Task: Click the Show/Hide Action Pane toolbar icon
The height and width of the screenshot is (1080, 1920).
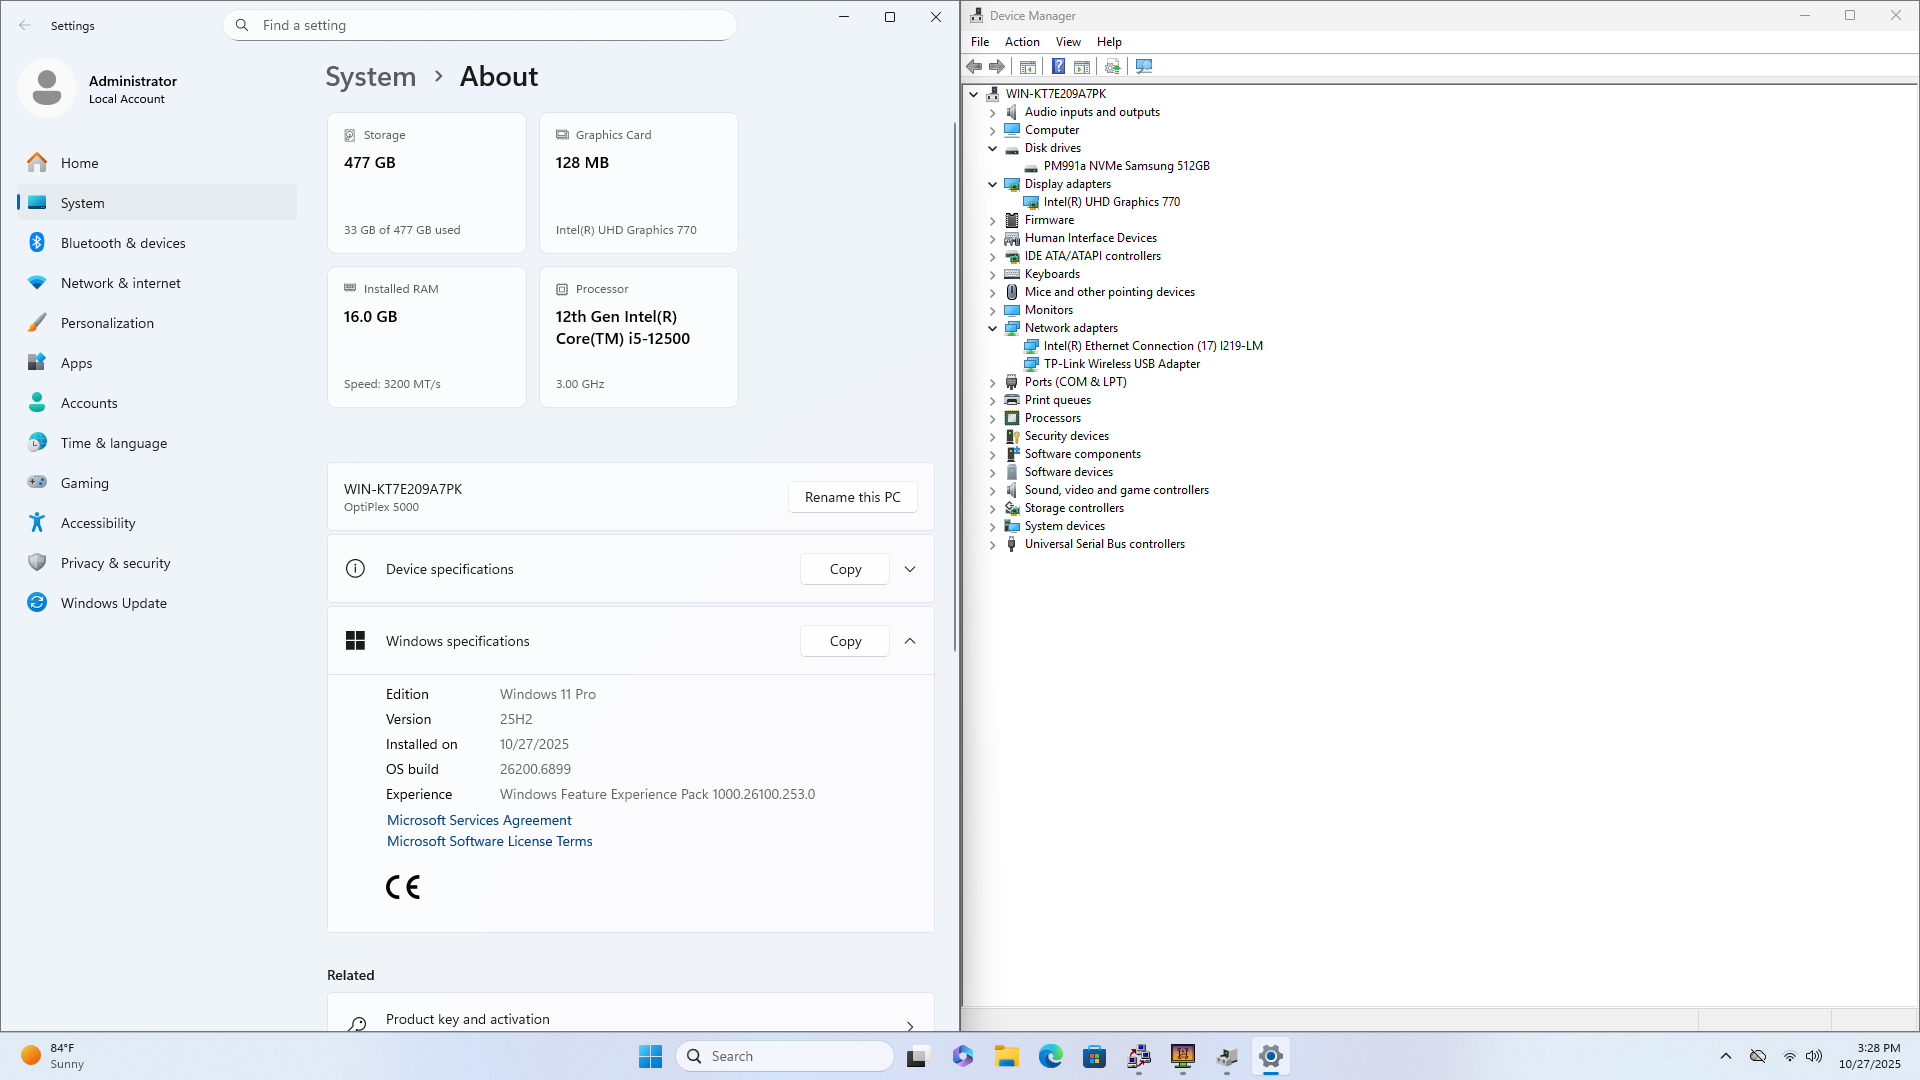Action: (x=1082, y=66)
